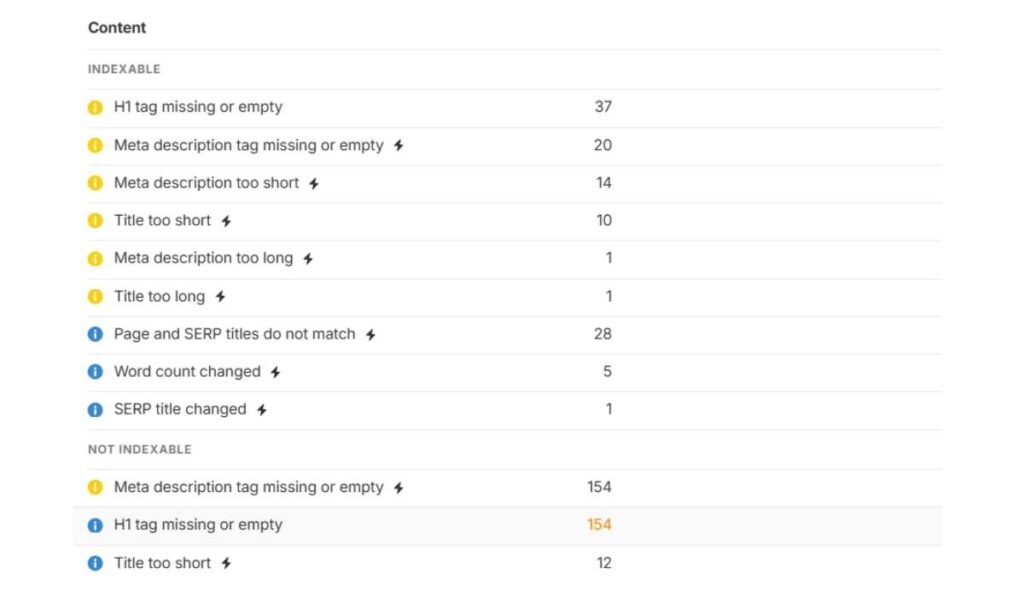Click count 37 for H1 tag missing

click(603, 107)
